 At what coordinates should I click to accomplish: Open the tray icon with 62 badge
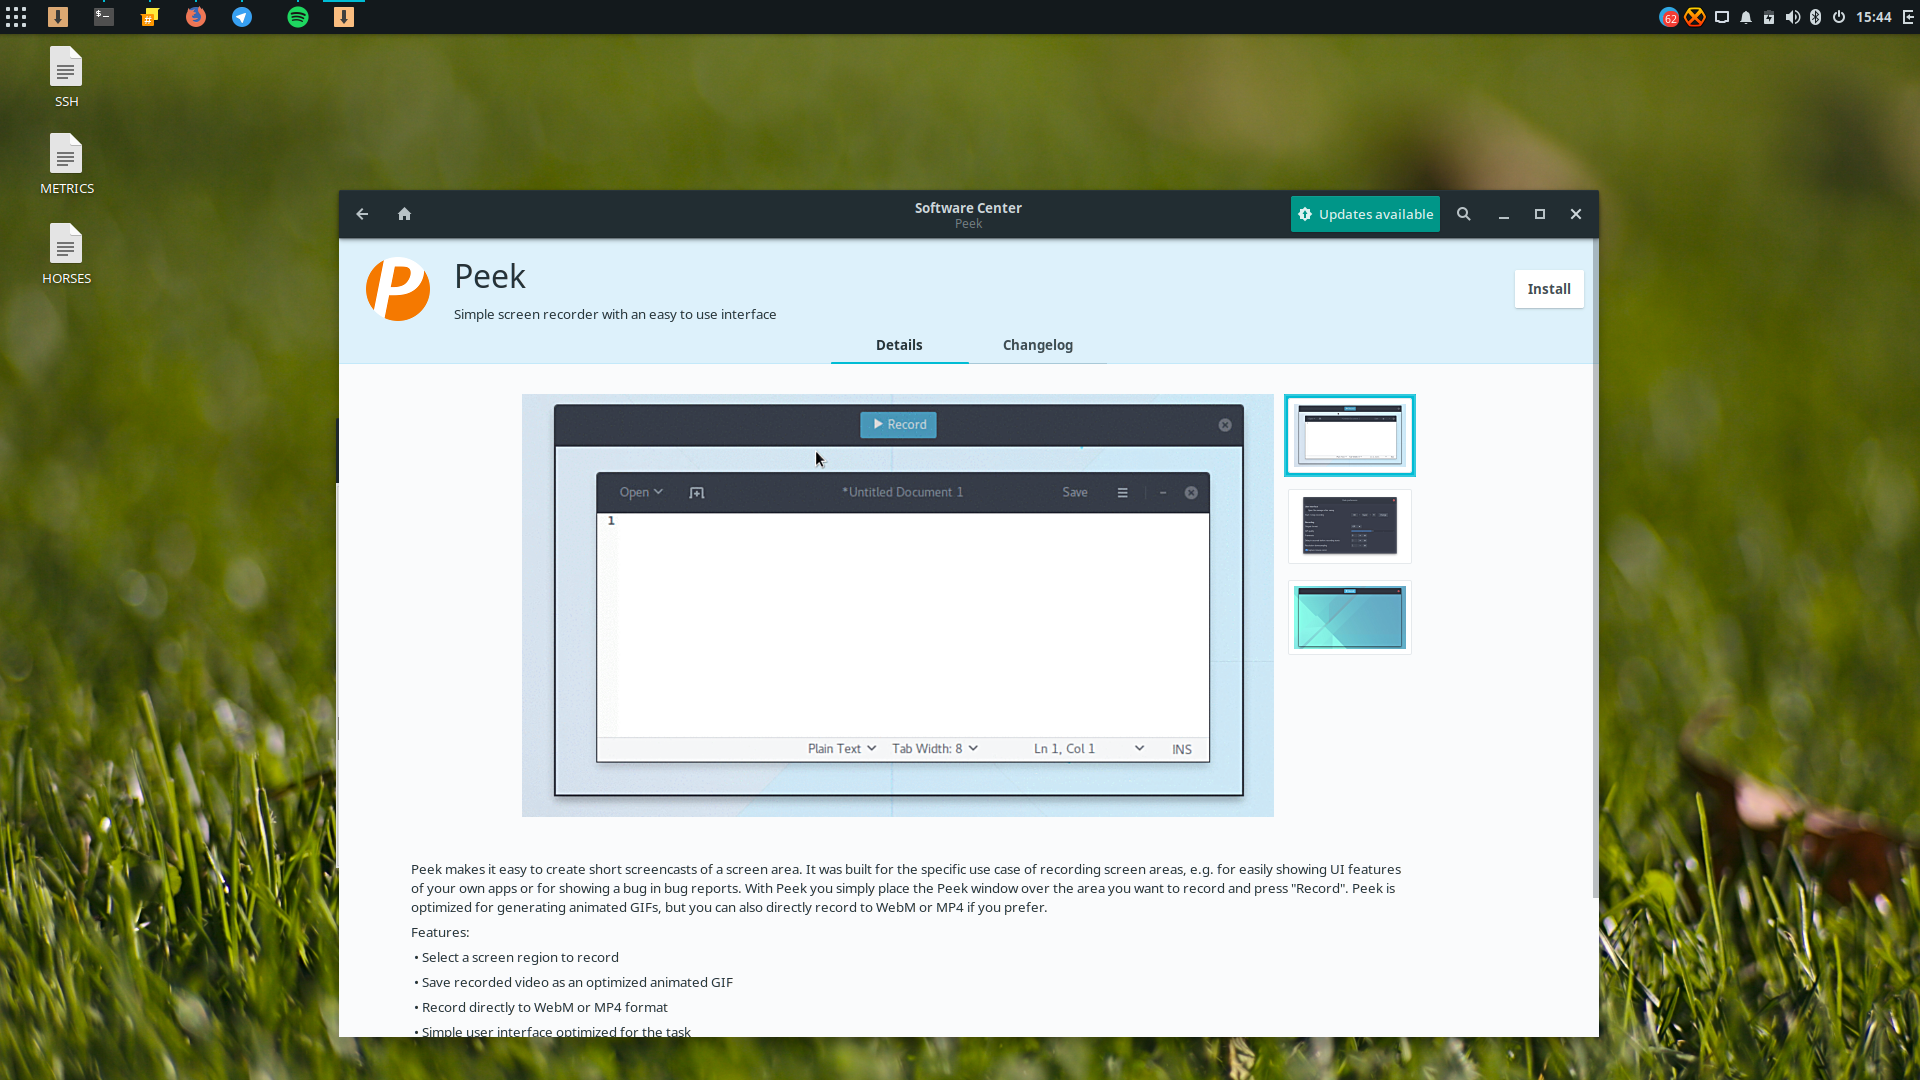[1669, 17]
